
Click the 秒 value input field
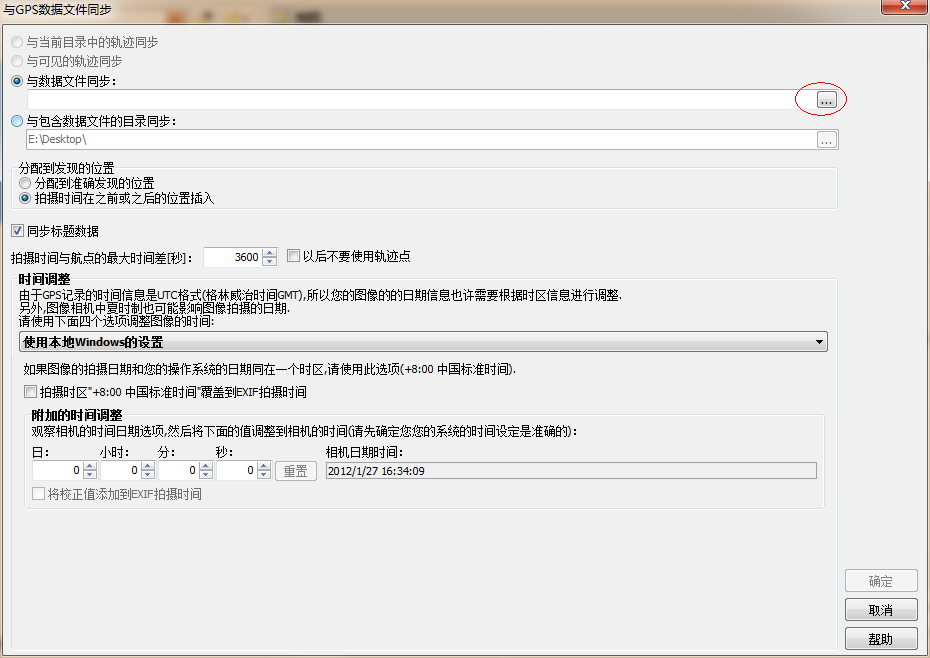[237, 471]
